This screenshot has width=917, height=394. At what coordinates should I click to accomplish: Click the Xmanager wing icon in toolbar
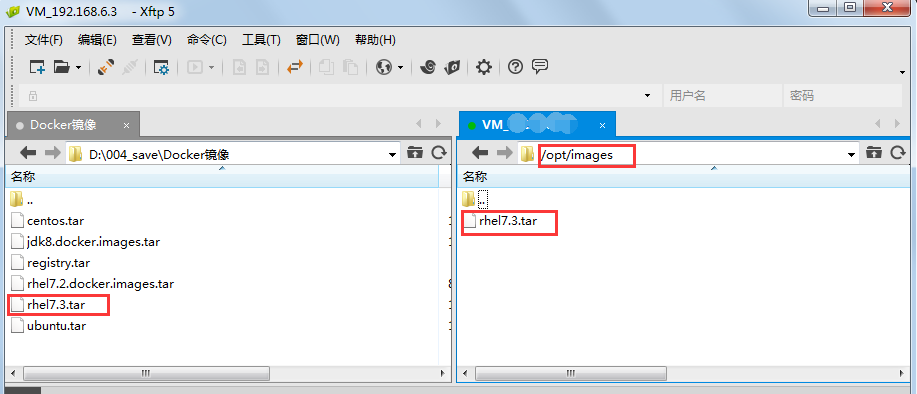tap(452, 67)
